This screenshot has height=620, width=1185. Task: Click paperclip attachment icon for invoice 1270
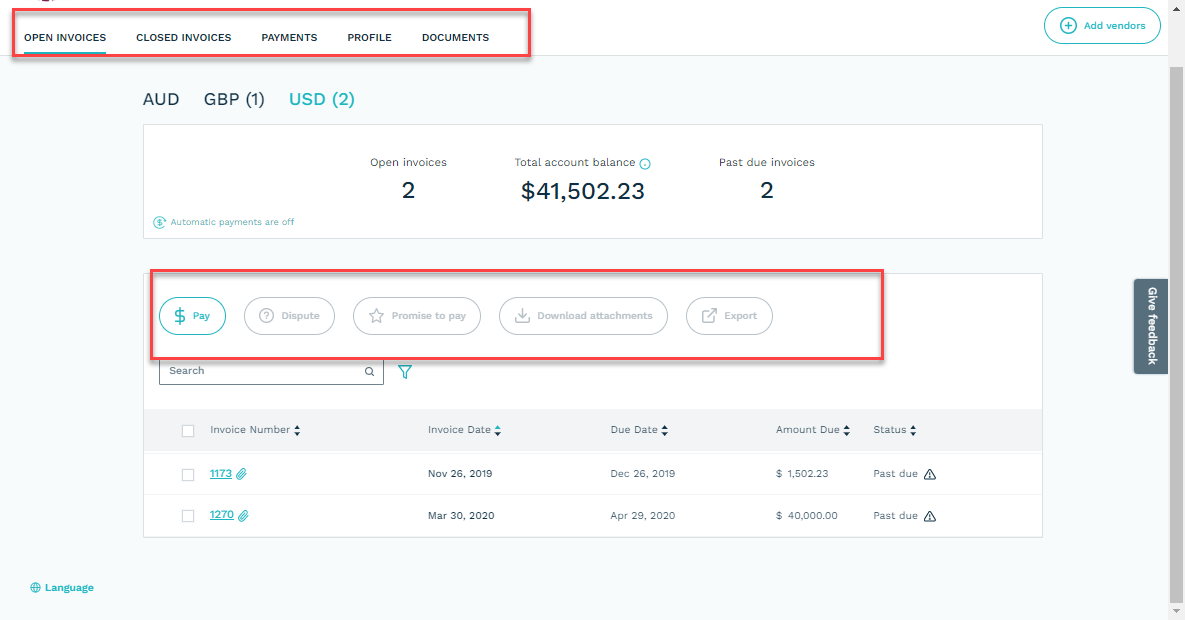pos(243,516)
